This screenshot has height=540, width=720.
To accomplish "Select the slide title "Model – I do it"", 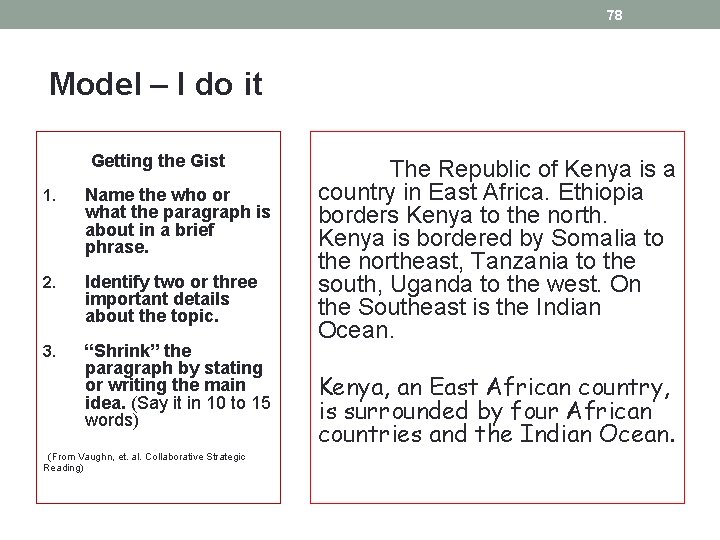I will coord(156,84).
